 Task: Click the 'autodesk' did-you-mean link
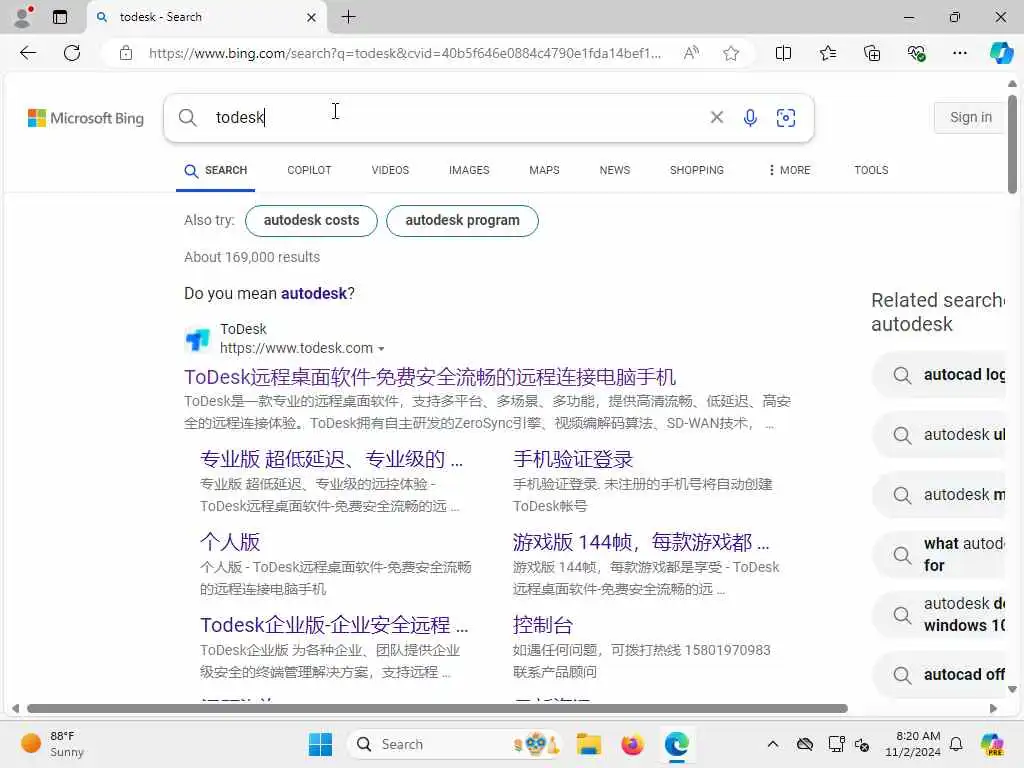313,293
